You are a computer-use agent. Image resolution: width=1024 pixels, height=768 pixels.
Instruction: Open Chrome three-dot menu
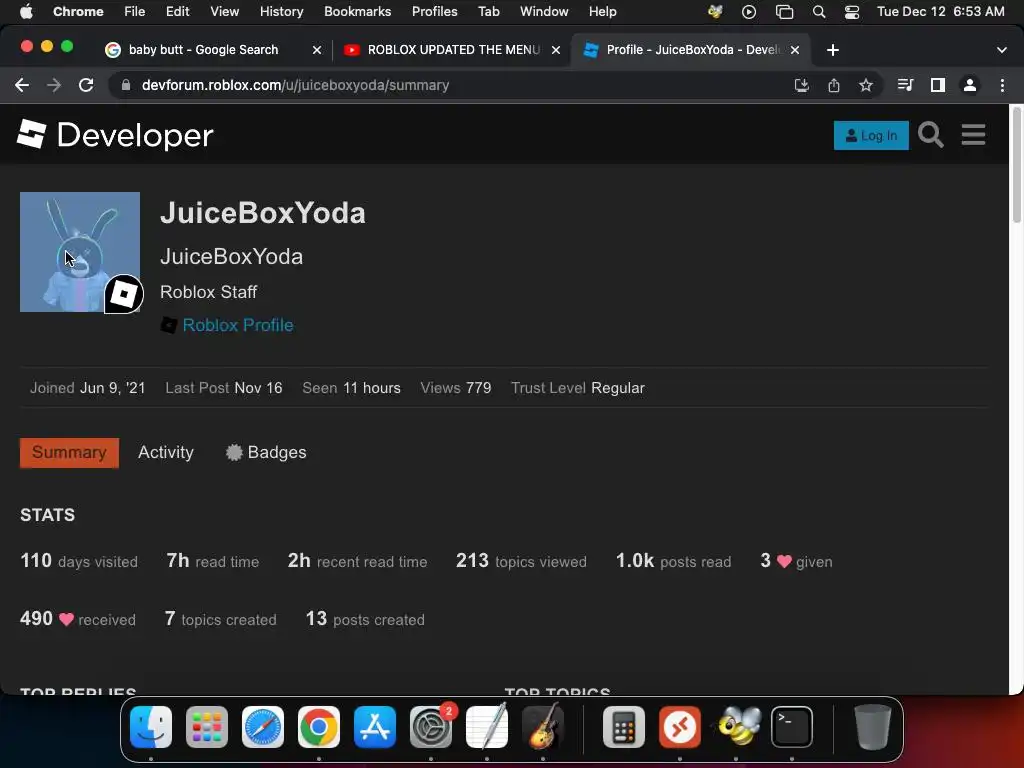click(x=1002, y=85)
